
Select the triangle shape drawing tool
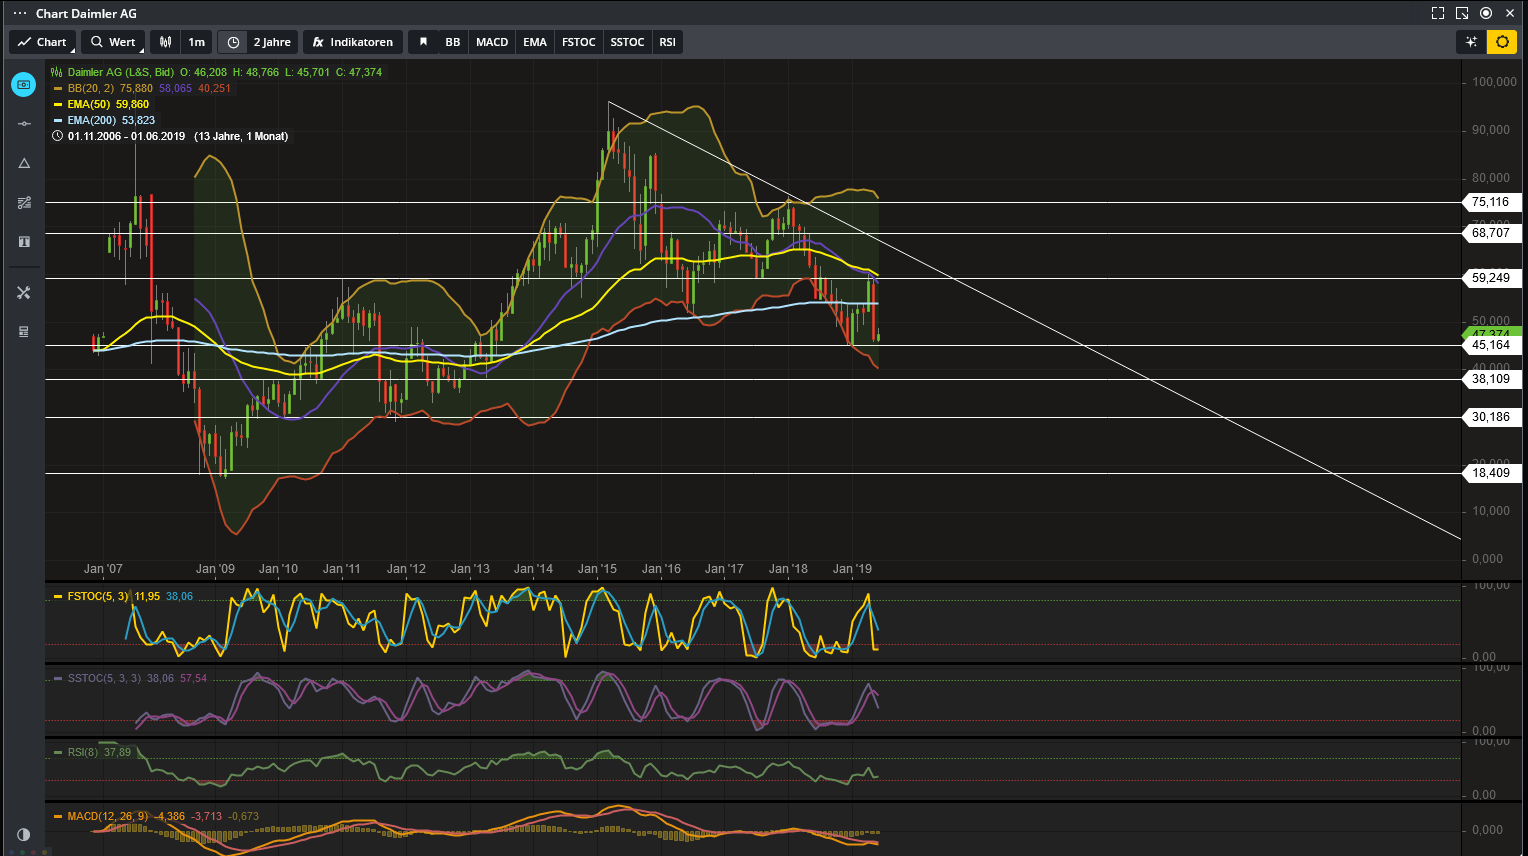(x=24, y=163)
